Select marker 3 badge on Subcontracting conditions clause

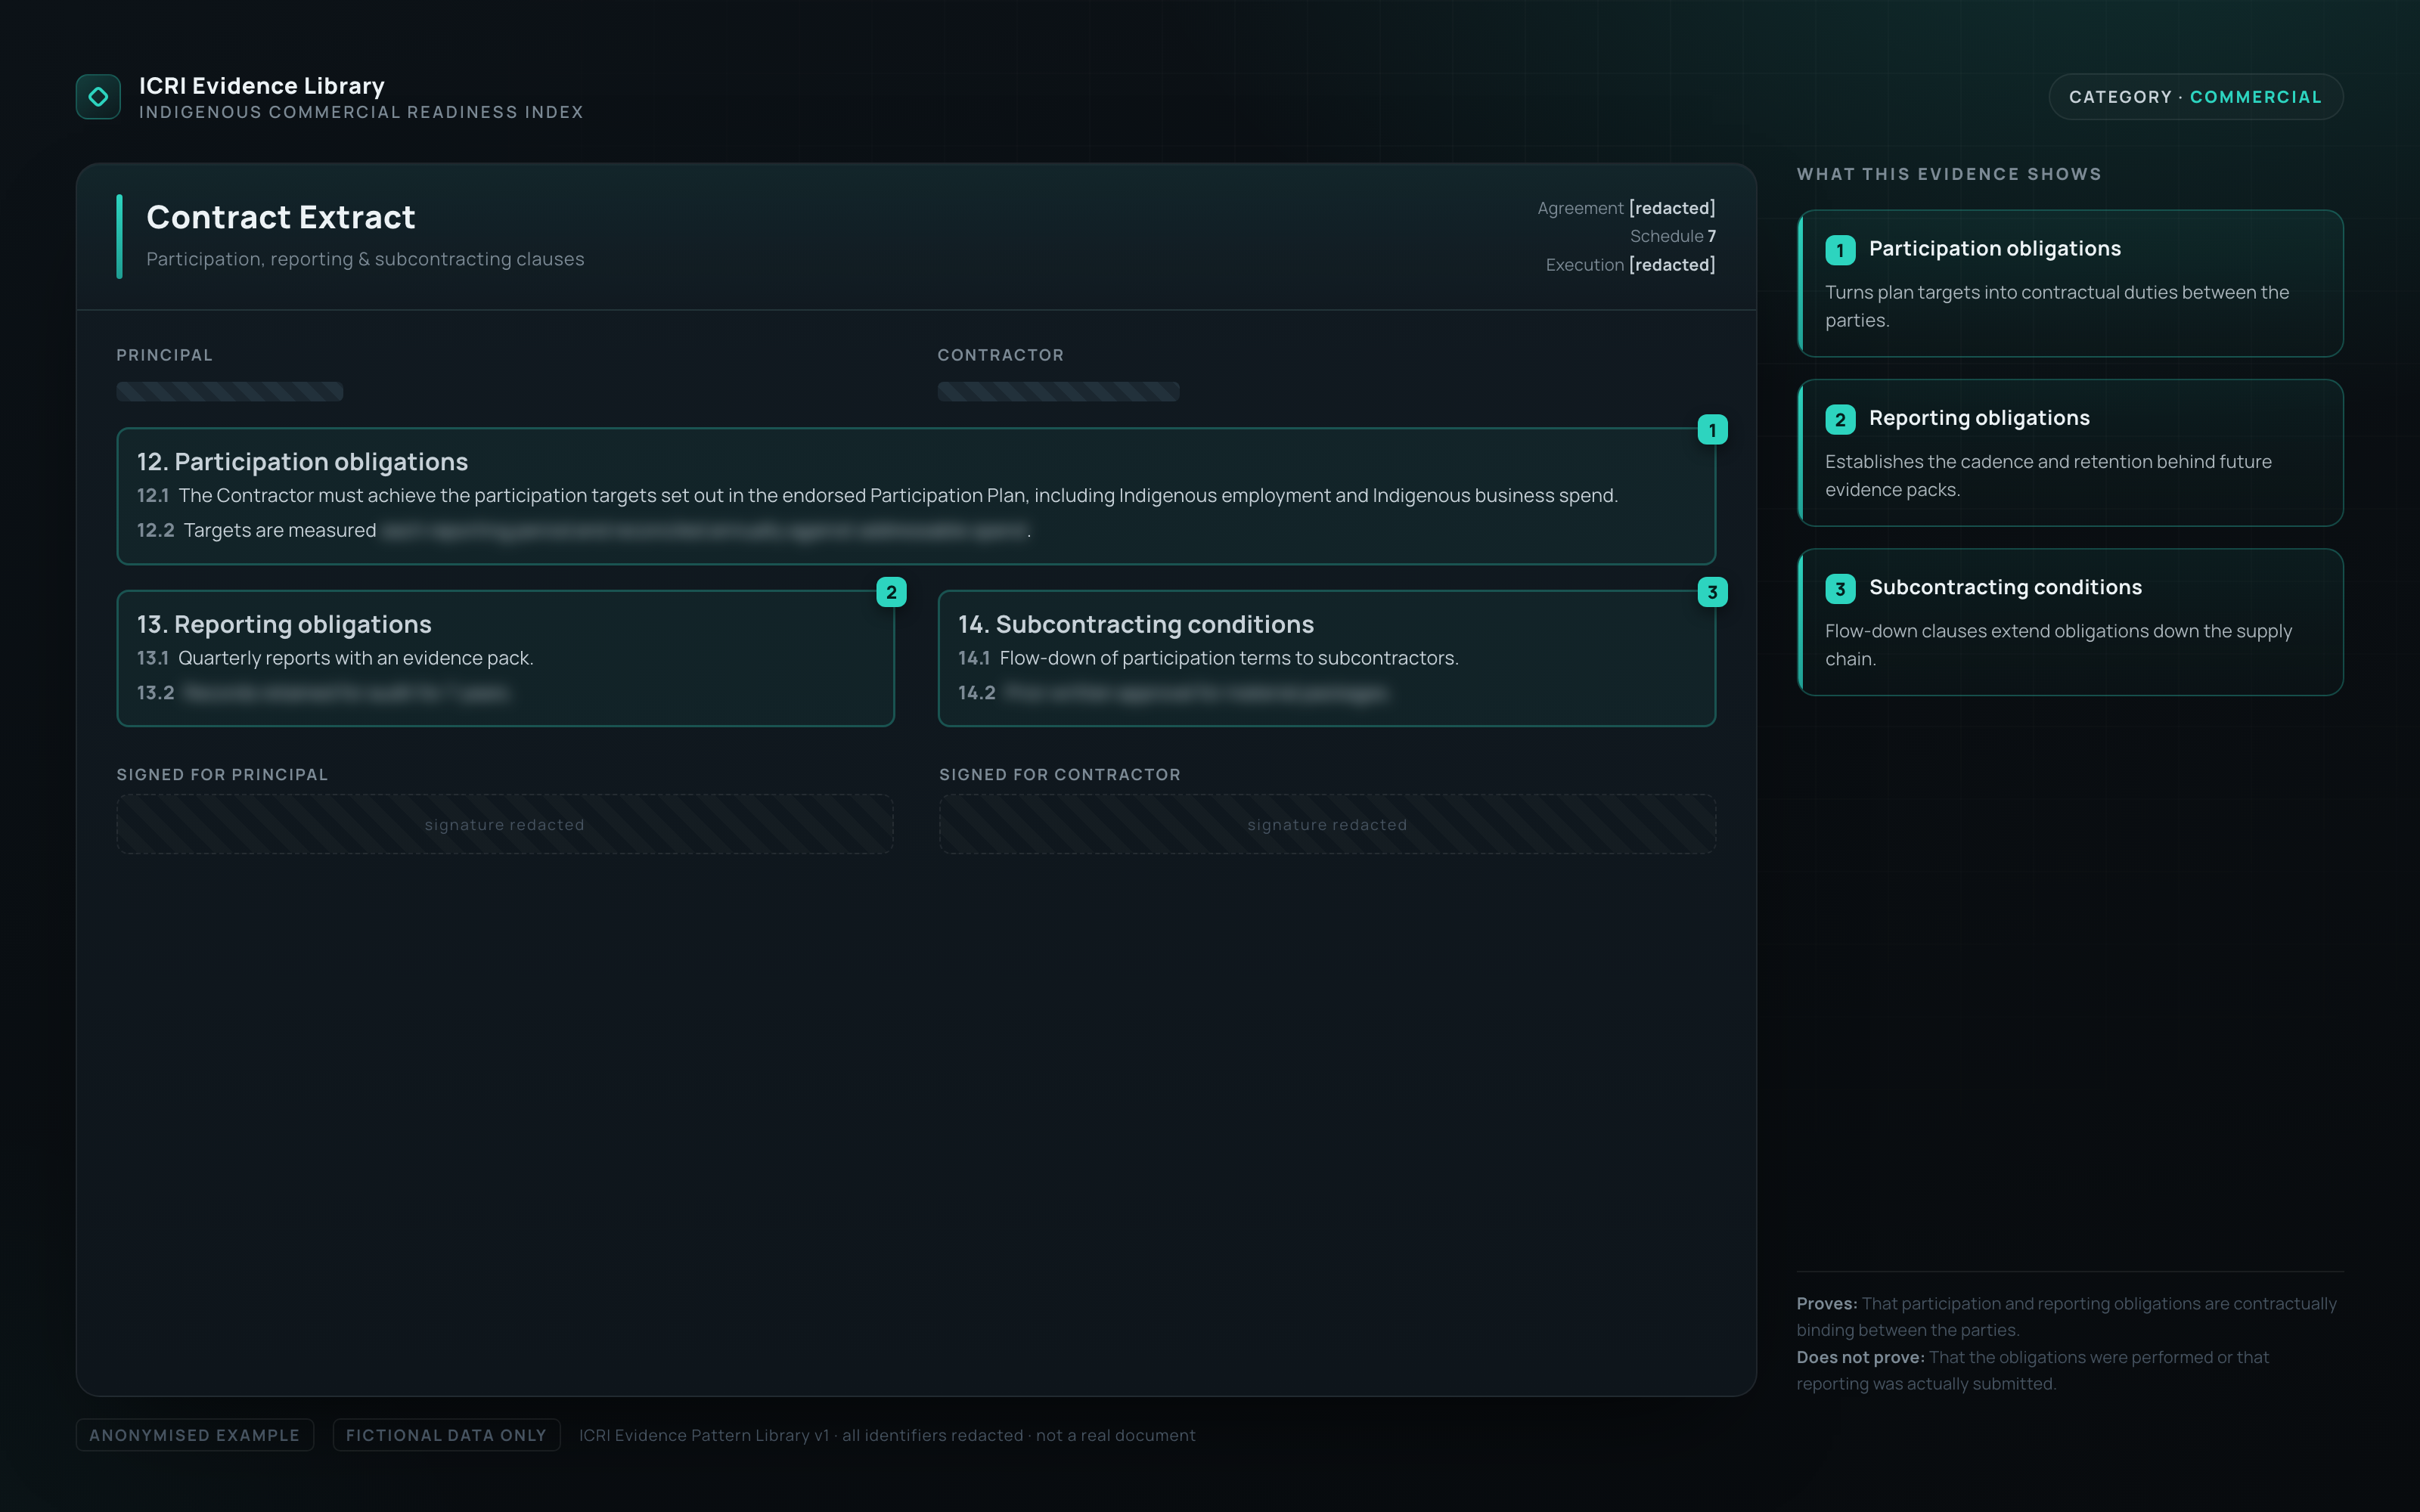[x=1712, y=592]
